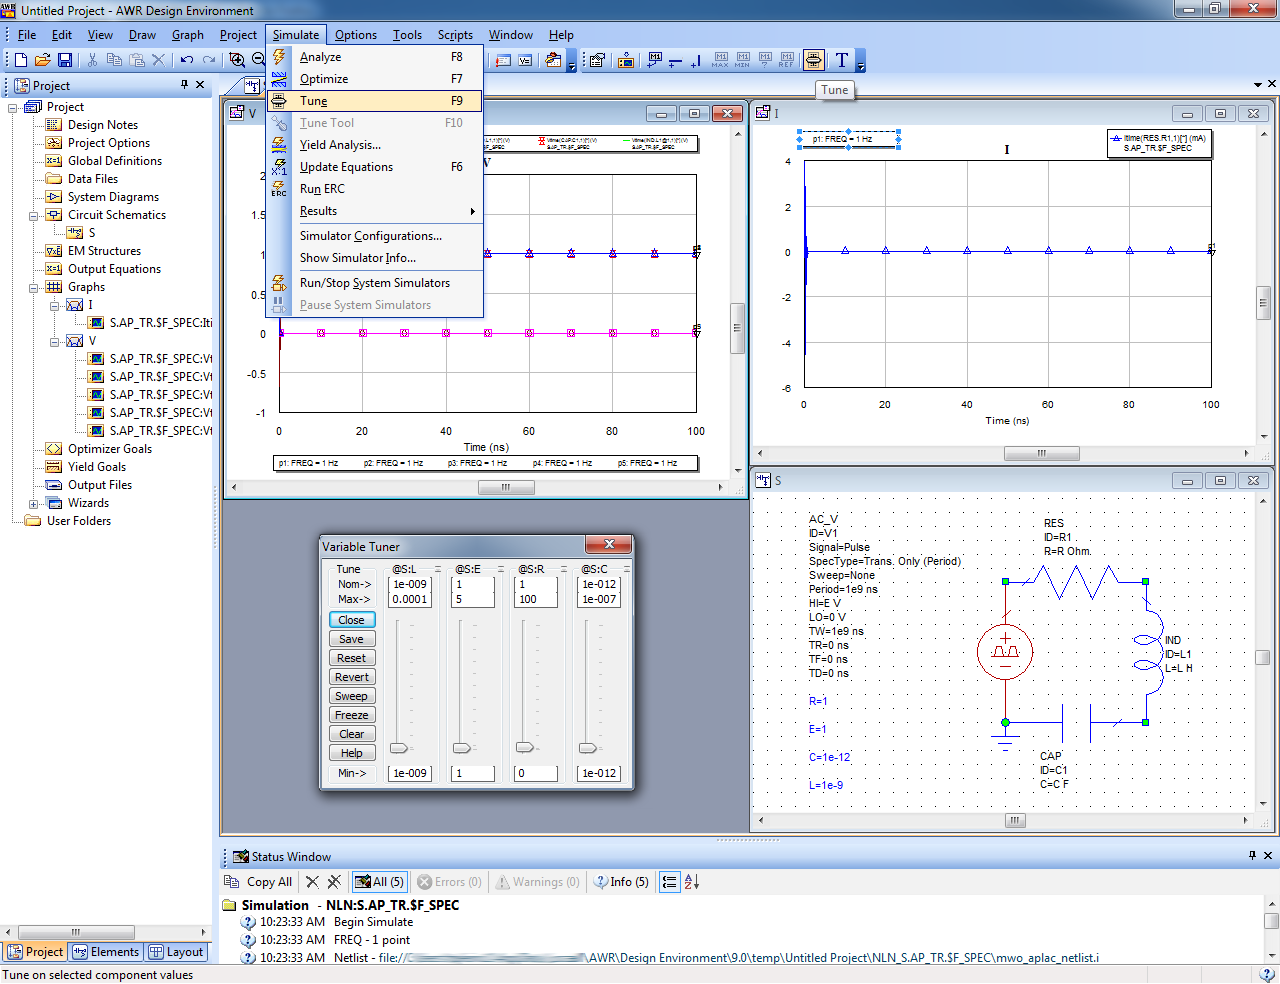Click the @S:L tuner slider handle
The image size is (1280, 984).
399,748
